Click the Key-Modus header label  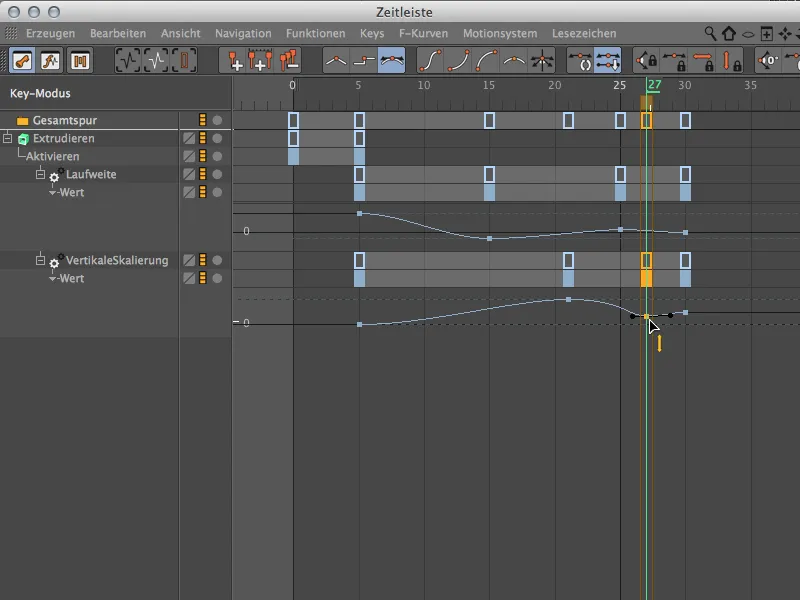(40, 93)
